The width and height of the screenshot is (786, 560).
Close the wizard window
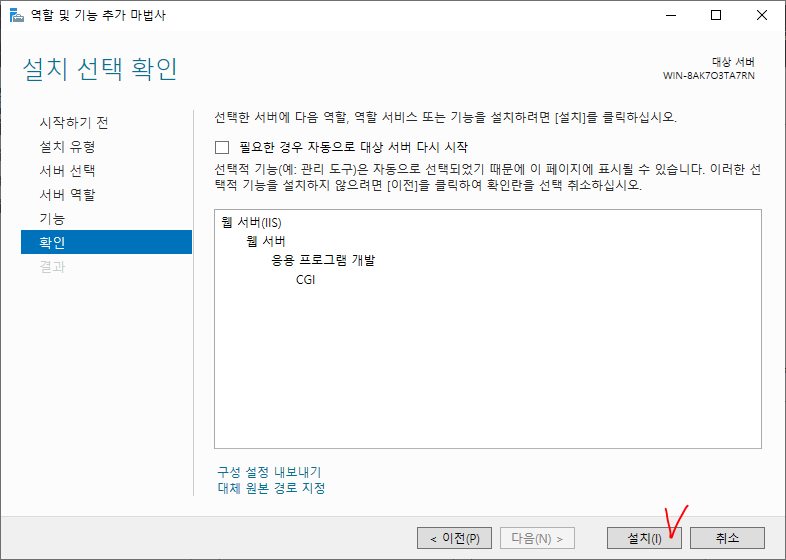[x=761, y=15]
